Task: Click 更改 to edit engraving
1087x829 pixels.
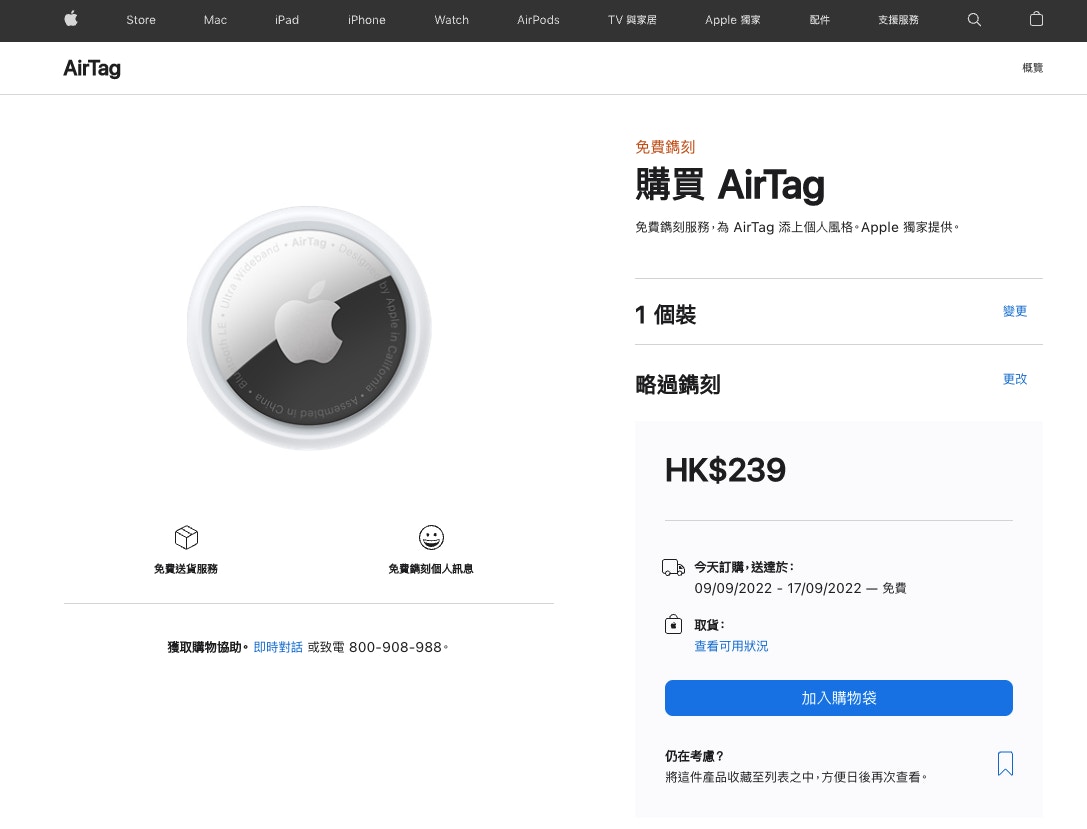Action: (x=1015, y=379)
